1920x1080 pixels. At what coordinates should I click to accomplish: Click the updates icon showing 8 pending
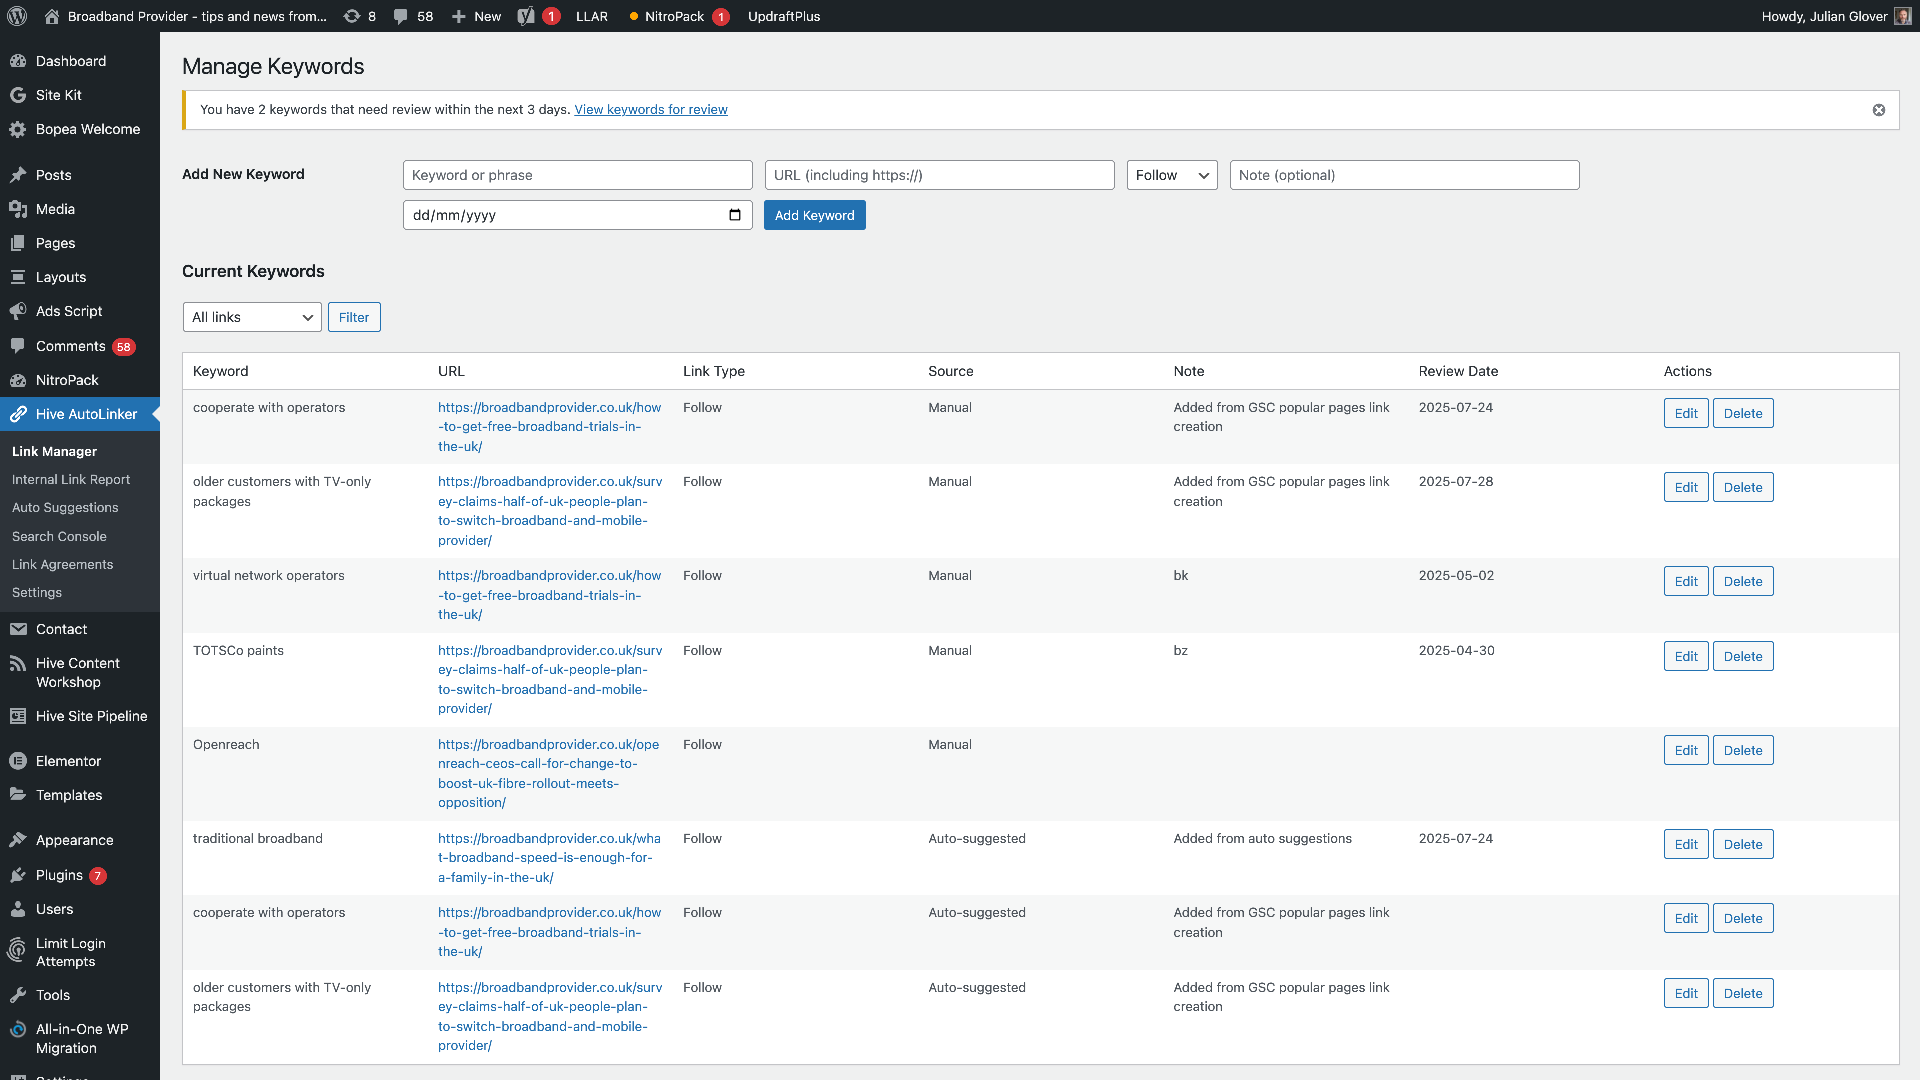point(352,16)
